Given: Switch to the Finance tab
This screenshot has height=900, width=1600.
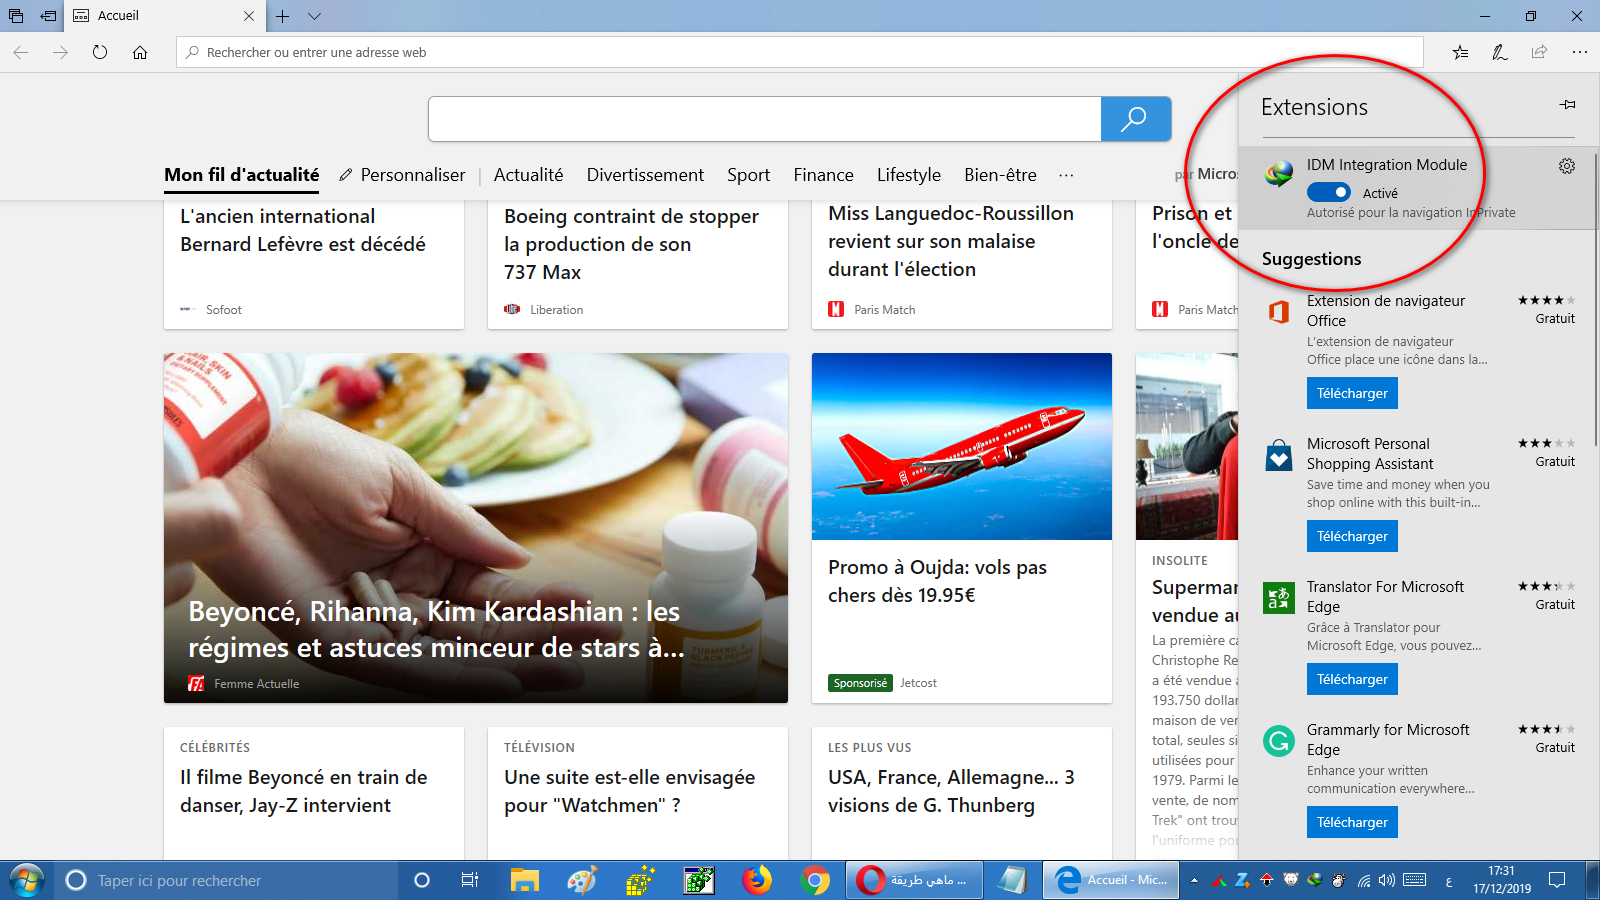Looking at the screenshot, I should [x=824, y=175].
